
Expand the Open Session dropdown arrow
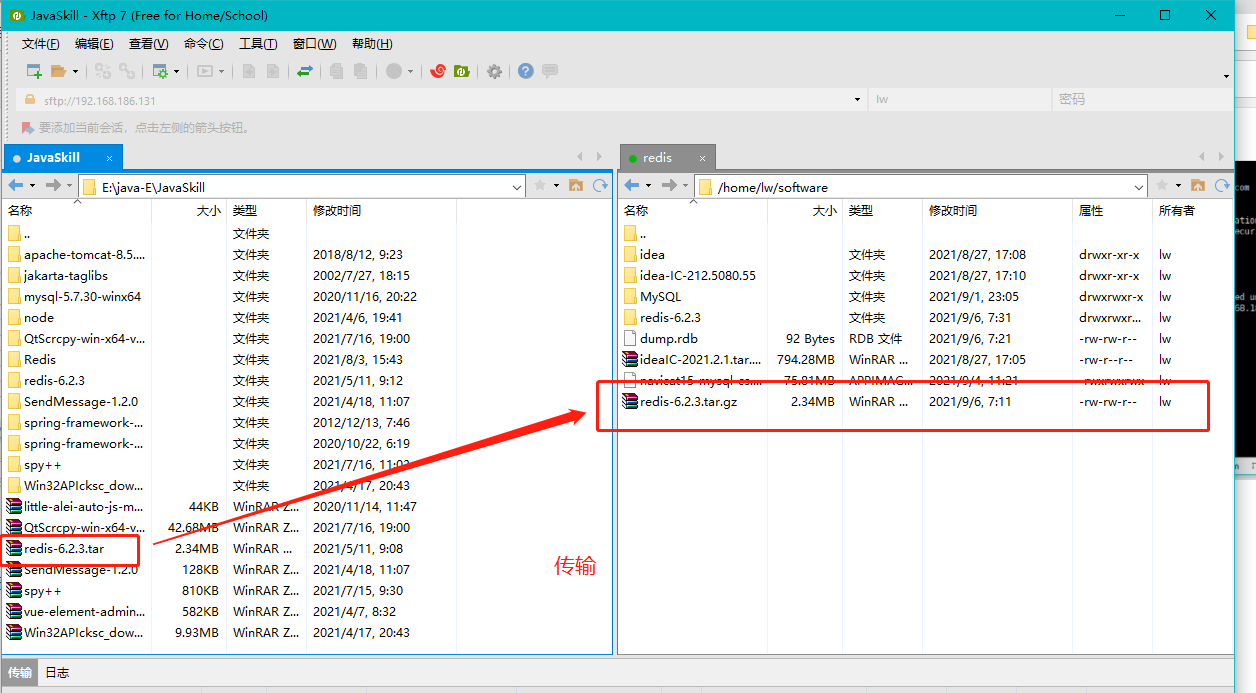click(74, 71)
